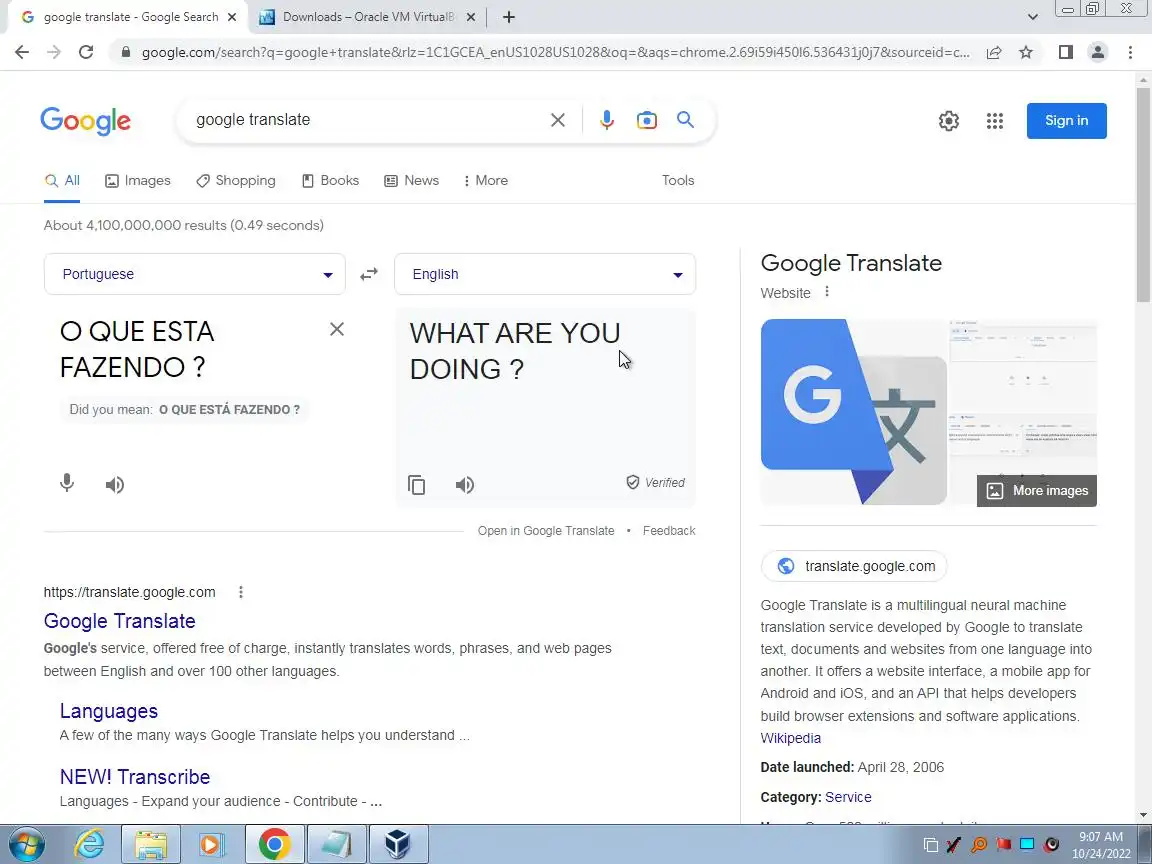Select the All results tab
Screen dimensions: 1152x864
[x=62, y=181]
